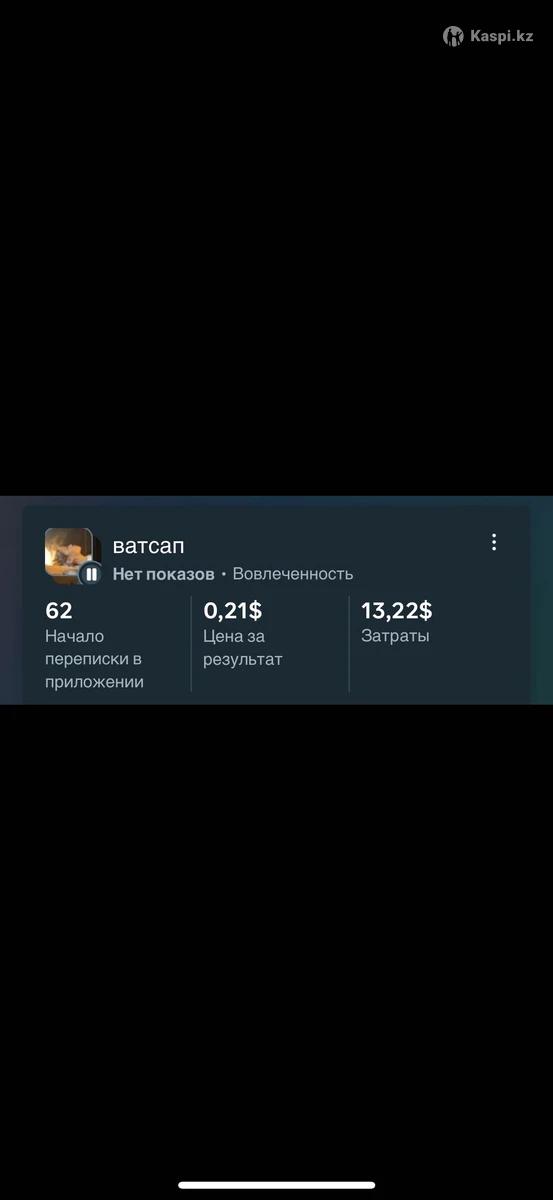This screenshot has width=553, height=1200.
Task: Click the Затраты label
Action: pyautogui.click(x=395, y=636)
